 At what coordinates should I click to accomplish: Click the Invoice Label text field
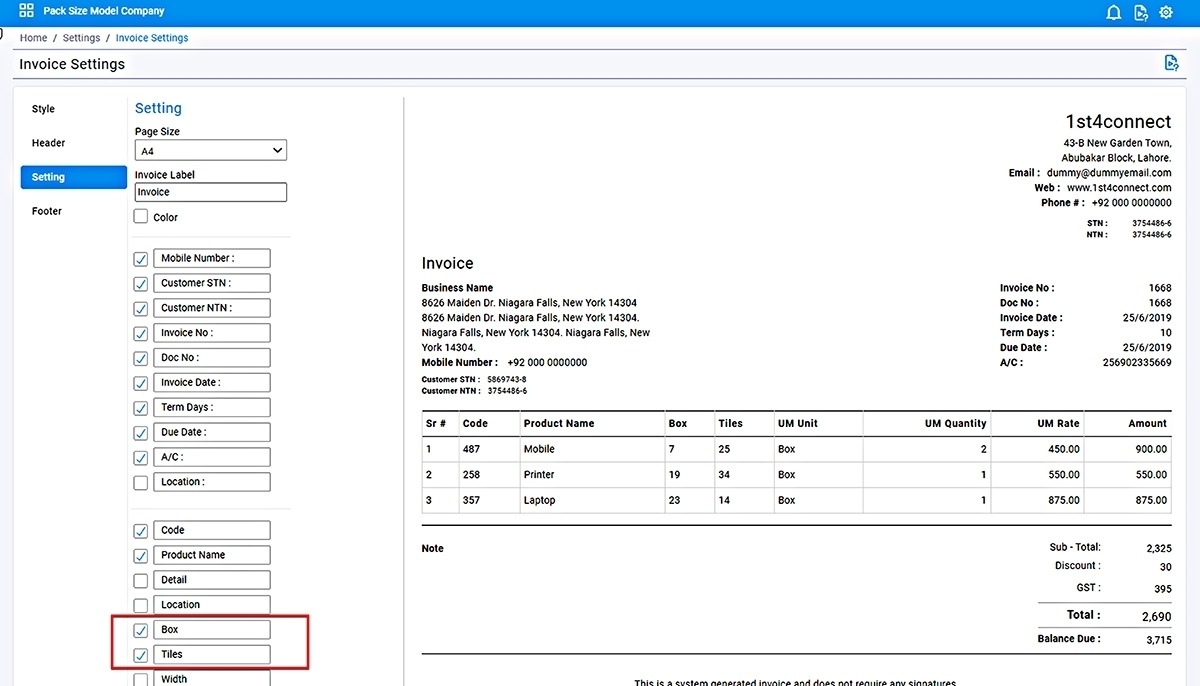pyautogui.click(x=211, y=192)
